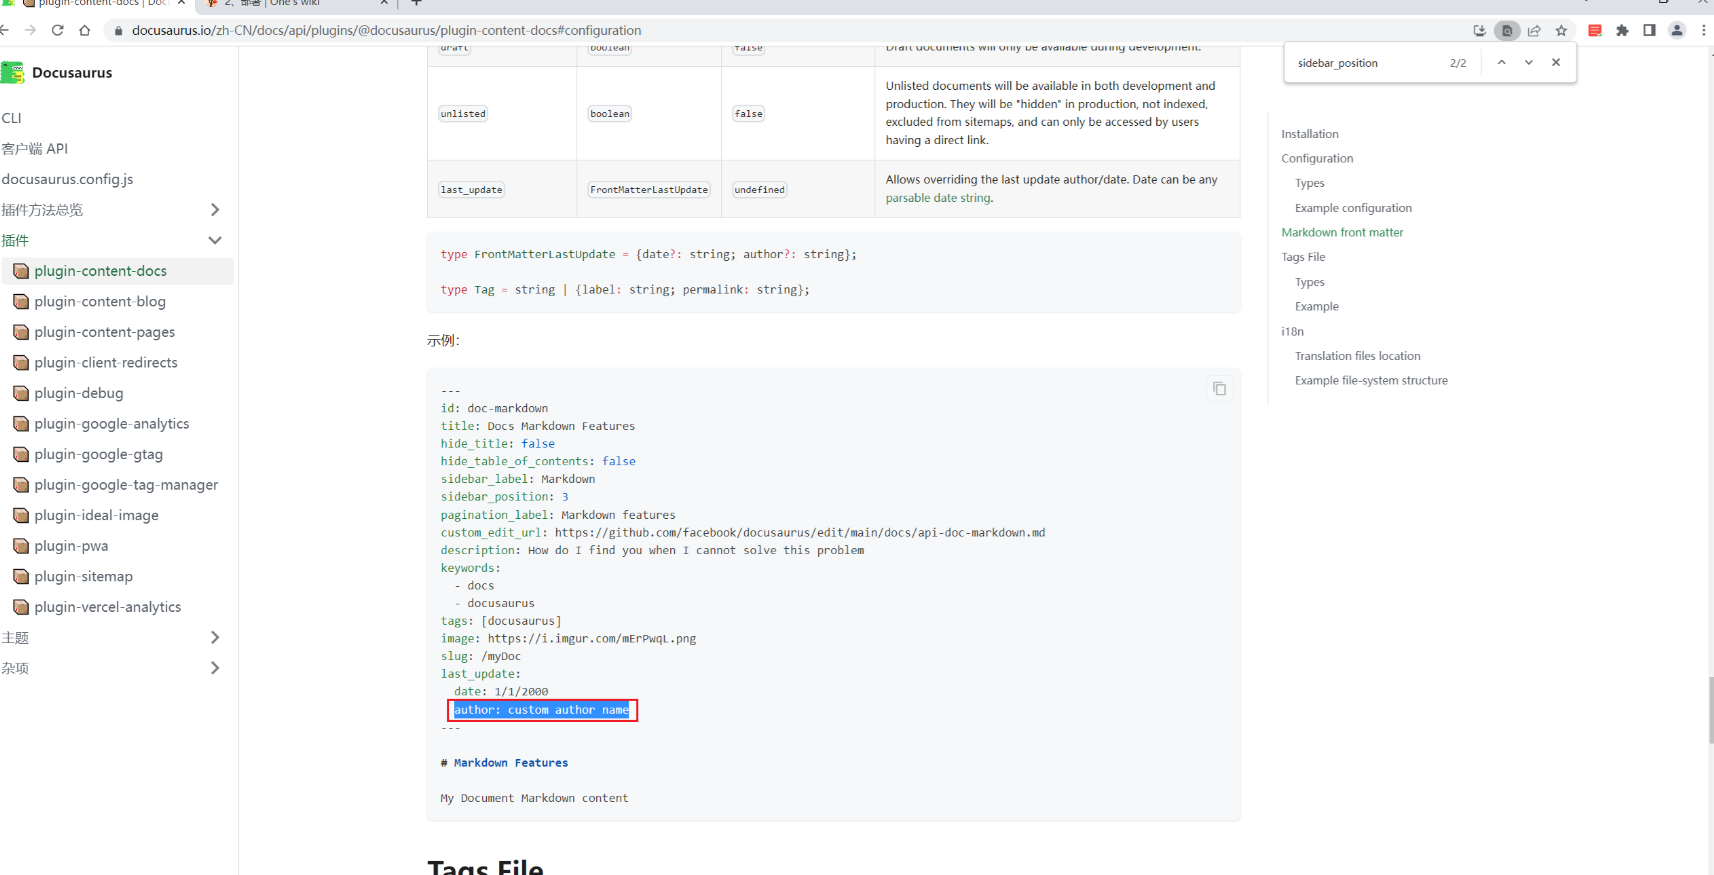
Task: Toggle the browser side panel icon
Action: click(x=1649, y=31)
